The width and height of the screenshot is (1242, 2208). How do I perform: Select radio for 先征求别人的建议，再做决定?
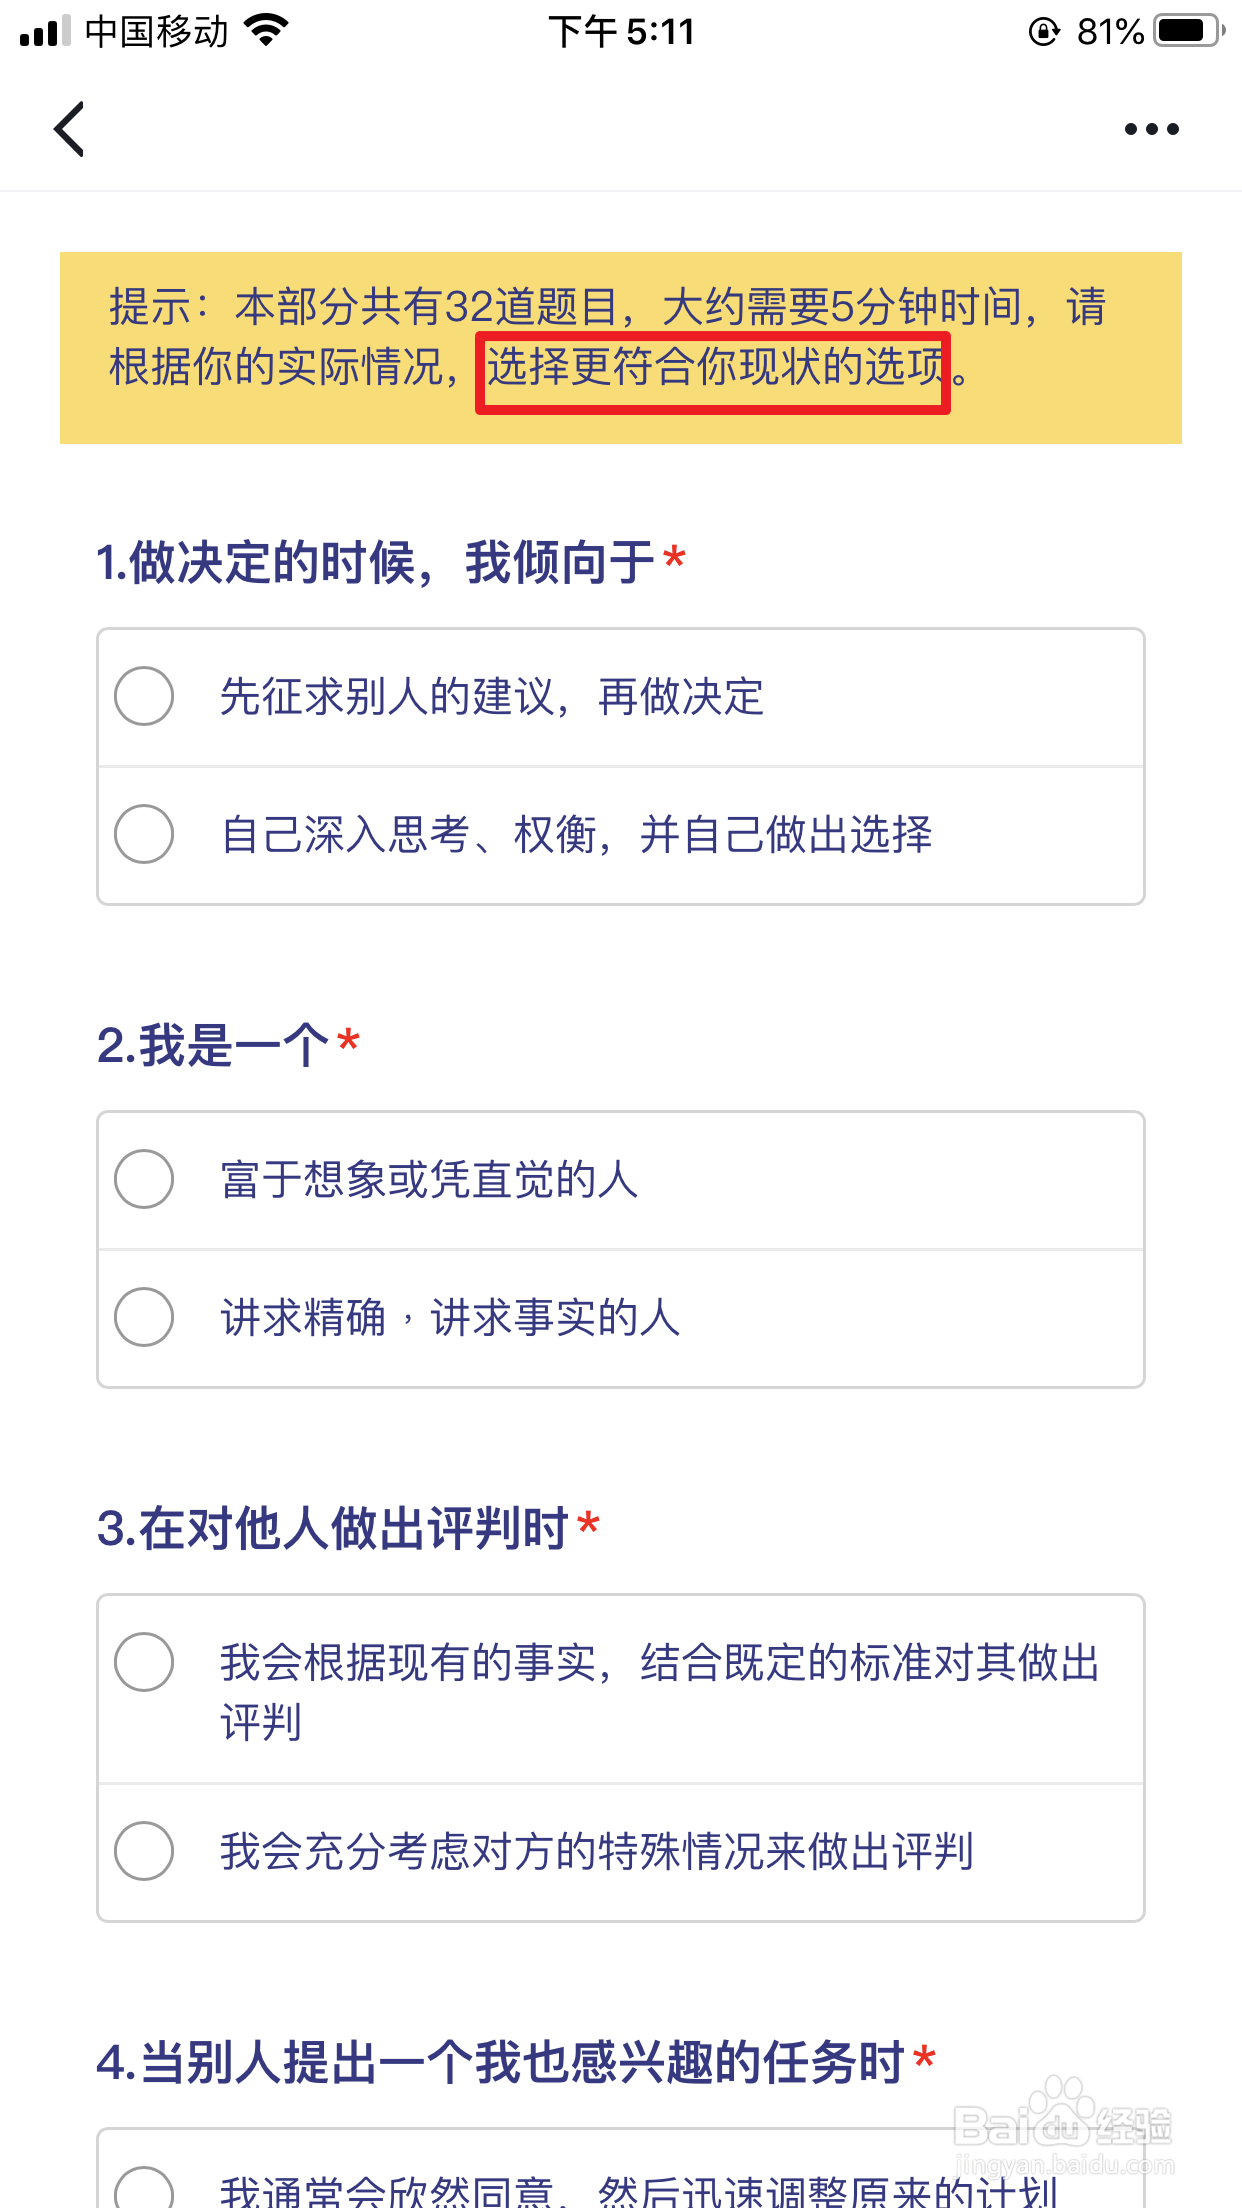tap(144, 696)
